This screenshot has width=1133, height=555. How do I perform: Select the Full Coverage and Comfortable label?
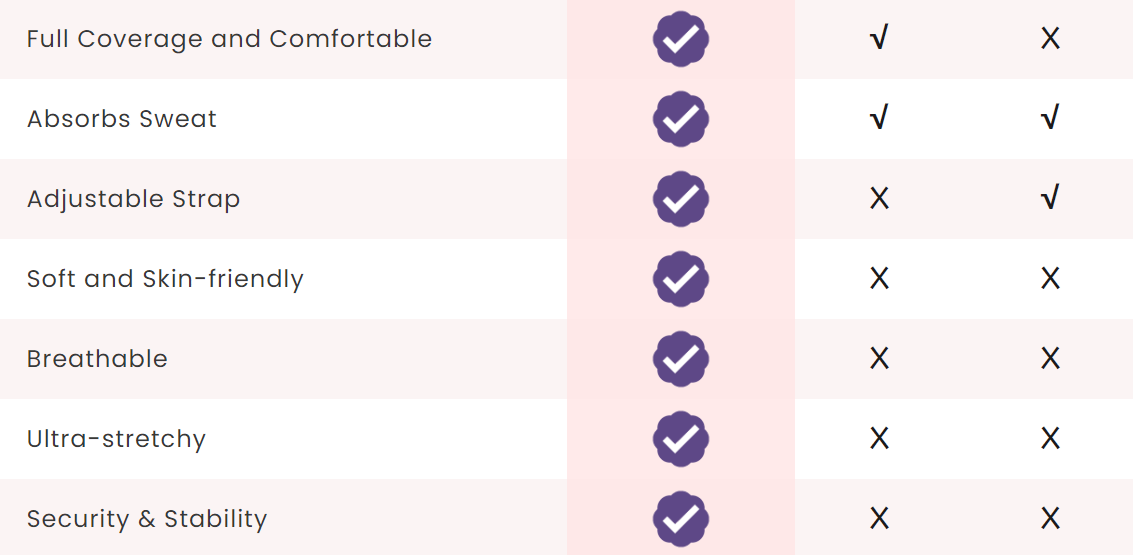click(x=229, y=39)
